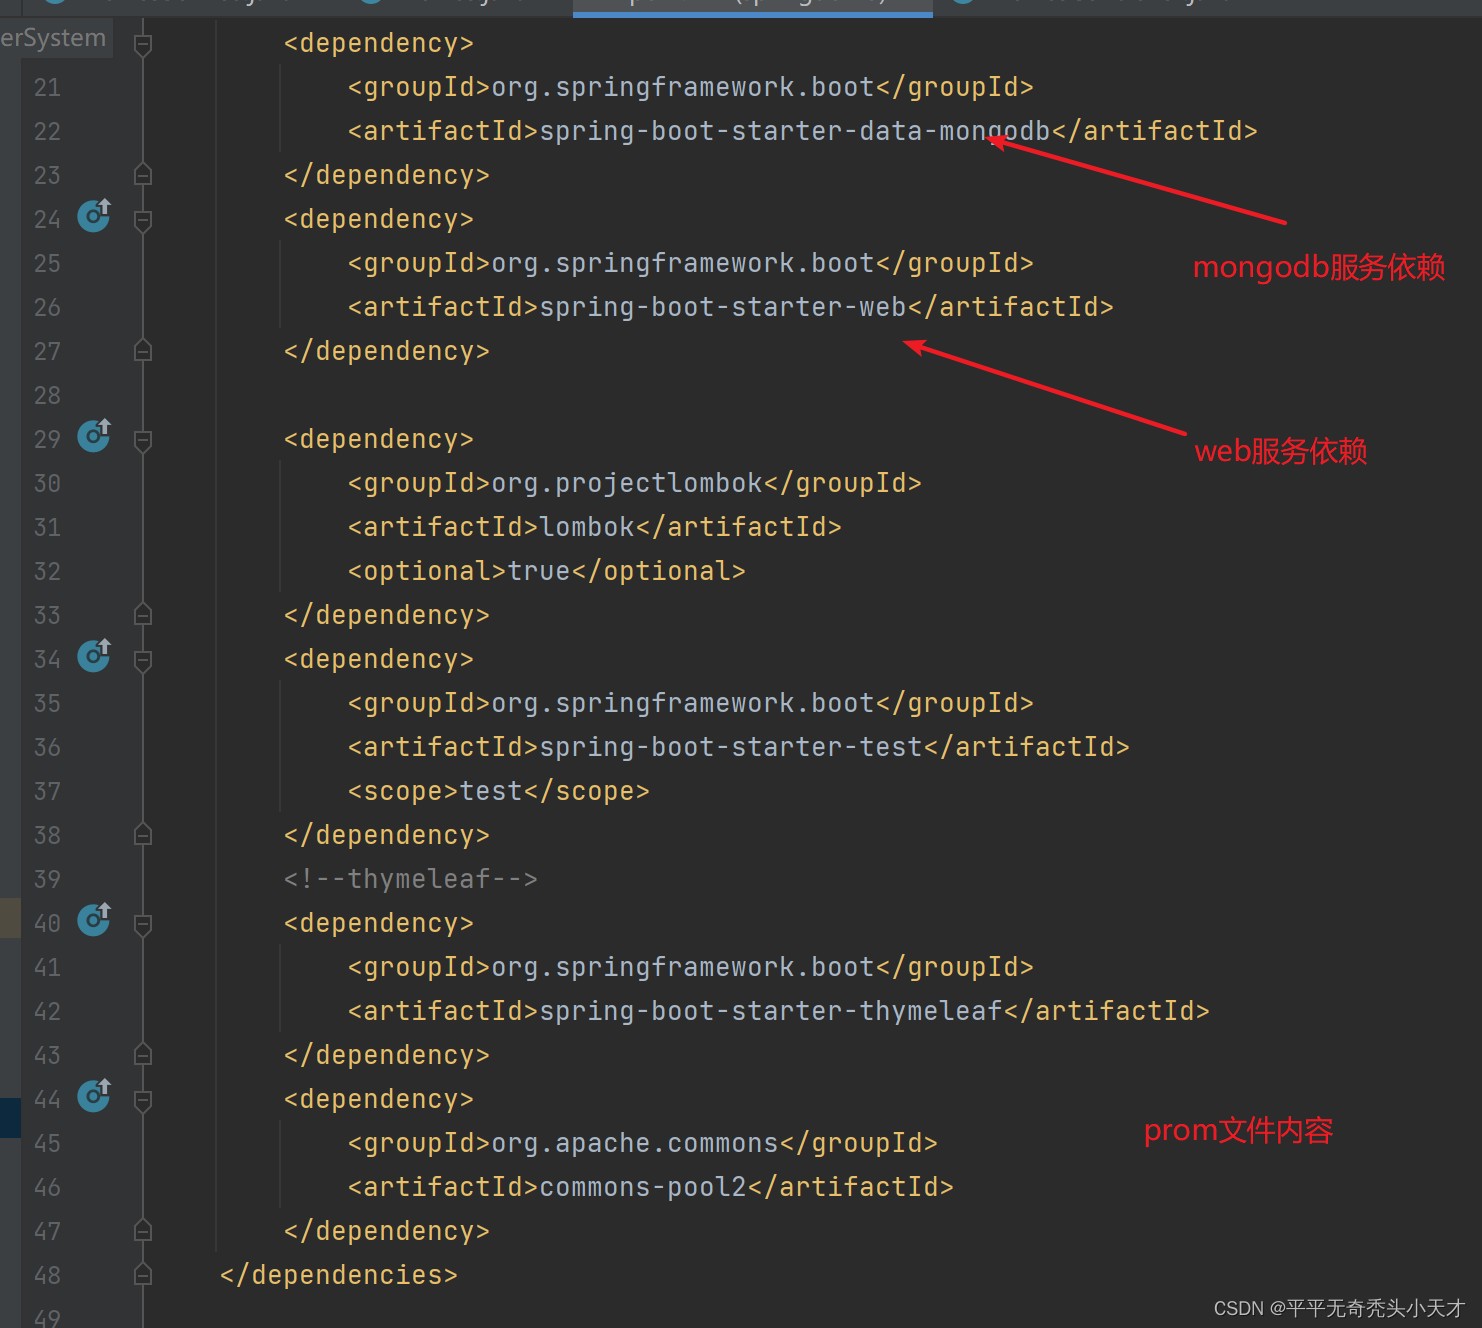Collapse fold marker at line 23 closing tag
Screen dimensions: 1482x1328
click(143, 175)
